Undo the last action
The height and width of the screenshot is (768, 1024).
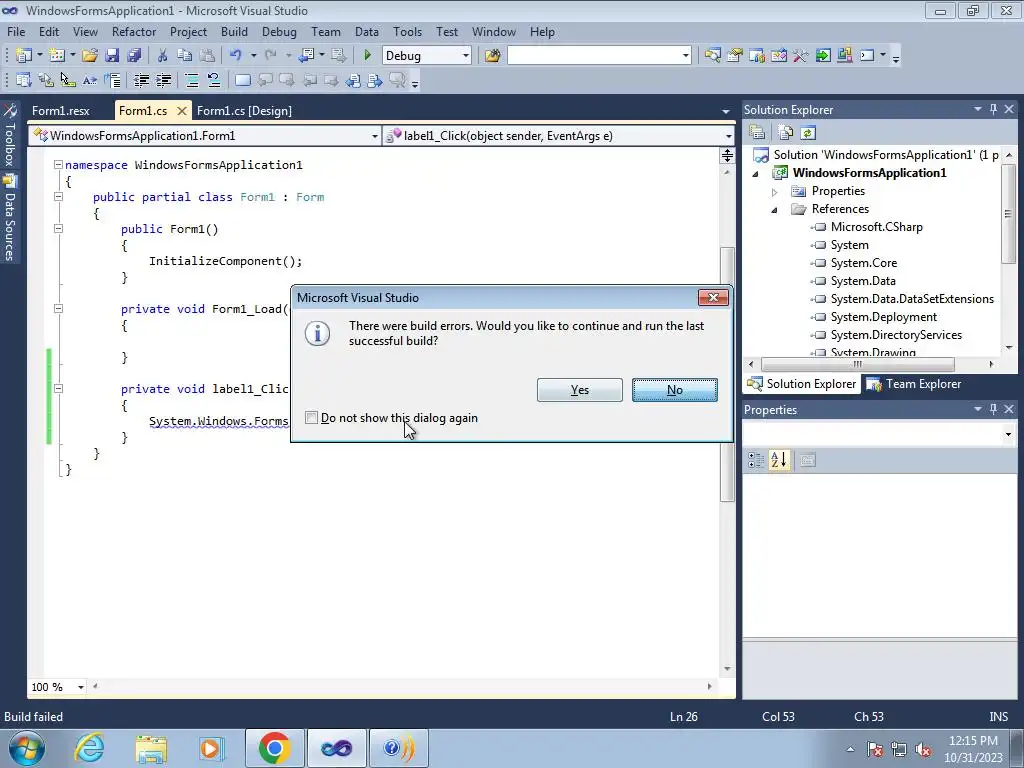(236, 56)
